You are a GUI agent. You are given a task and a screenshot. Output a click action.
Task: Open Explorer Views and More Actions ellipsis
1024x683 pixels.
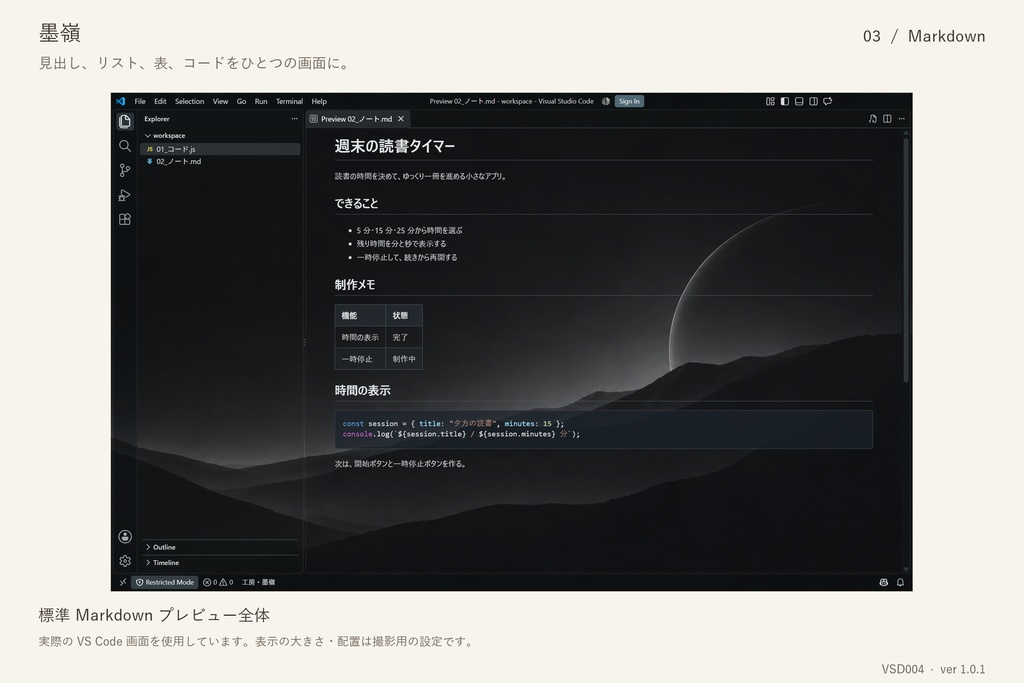click(295, 119)
